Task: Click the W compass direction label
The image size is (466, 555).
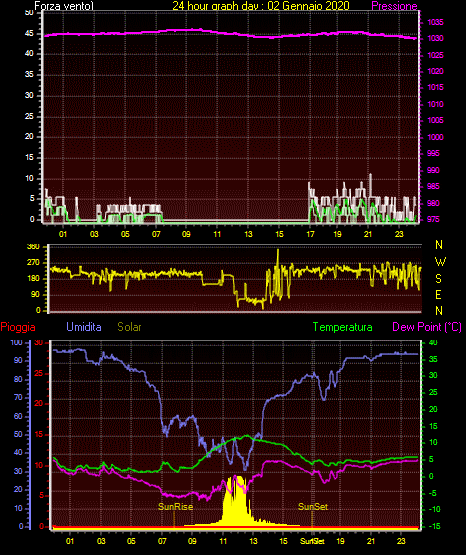Action: tap(440, 262)
